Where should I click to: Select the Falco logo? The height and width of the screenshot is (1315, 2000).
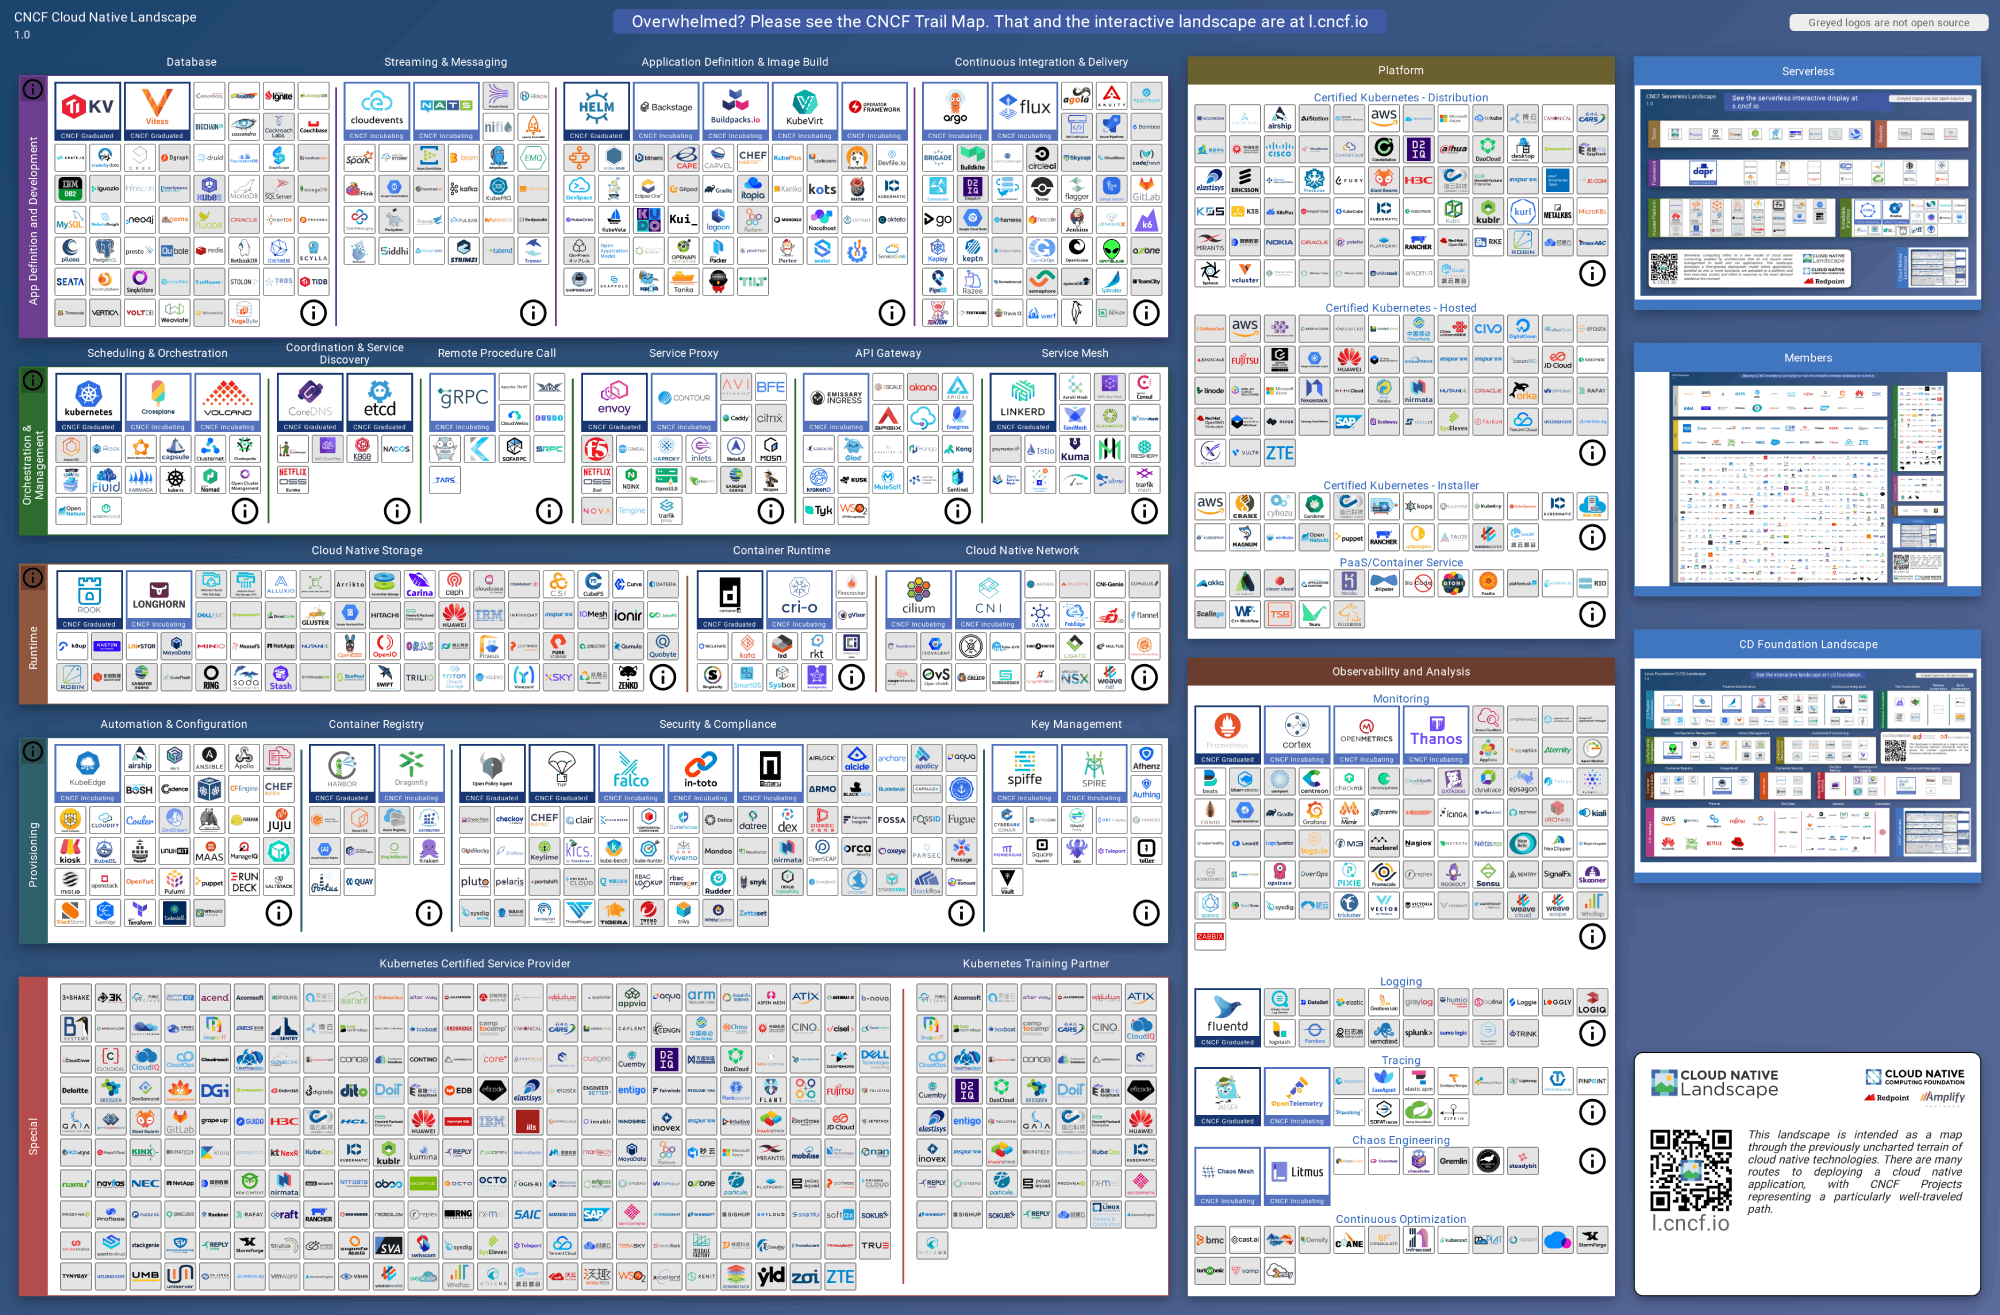click(x=631, y=774)
